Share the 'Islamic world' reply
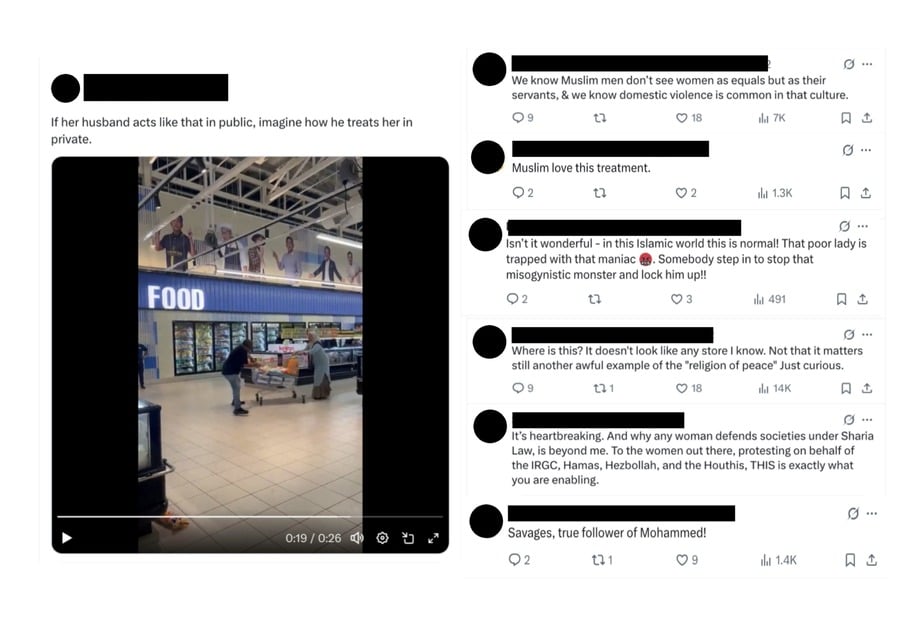The width and height of the screenshot is (922, 628). 863,299
